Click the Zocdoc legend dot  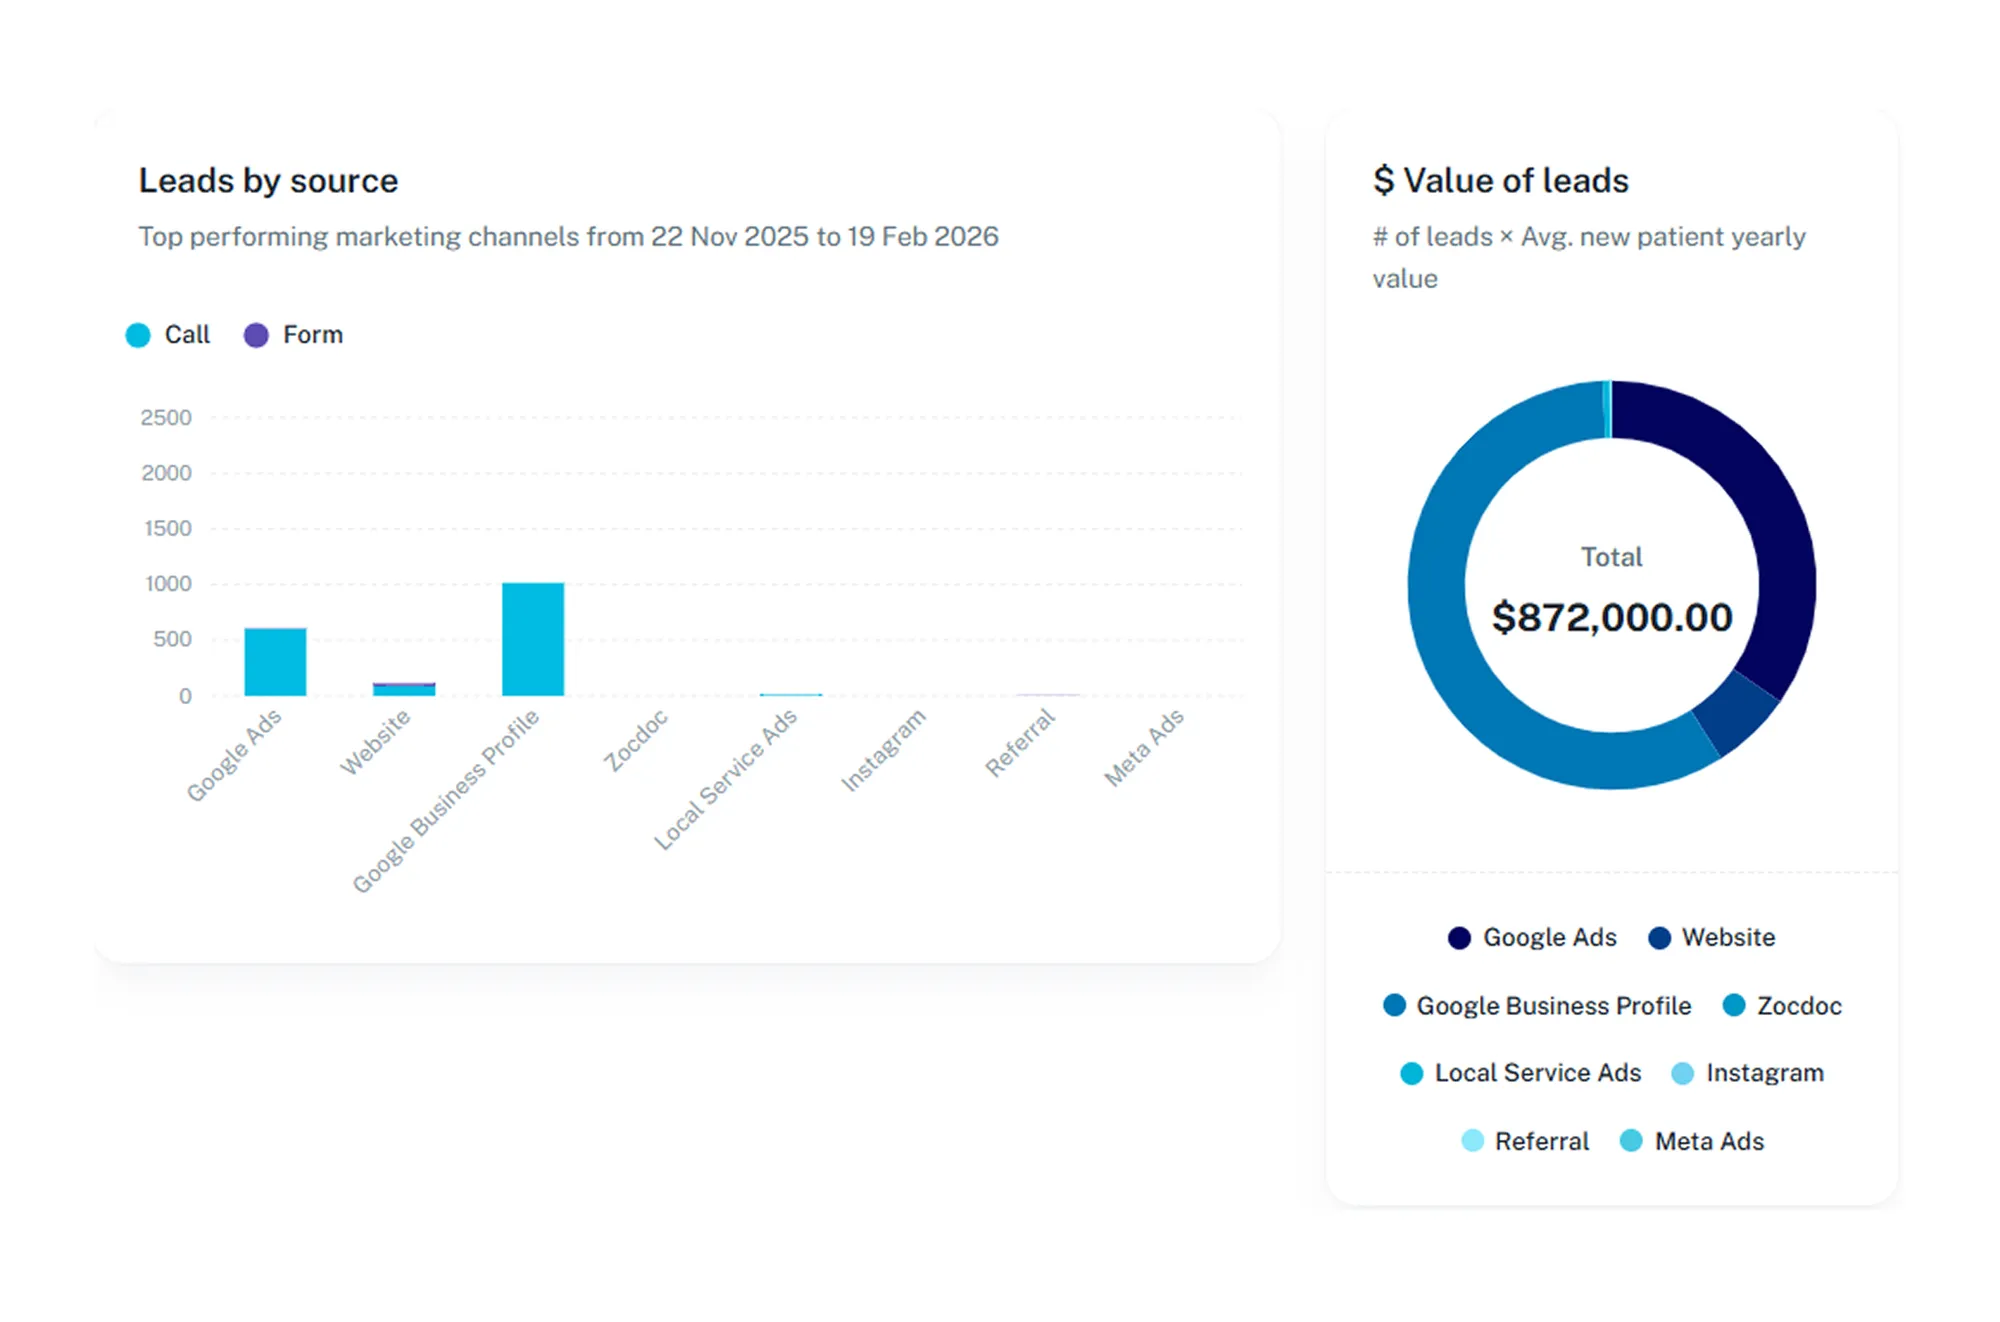click(1734, 1005)
